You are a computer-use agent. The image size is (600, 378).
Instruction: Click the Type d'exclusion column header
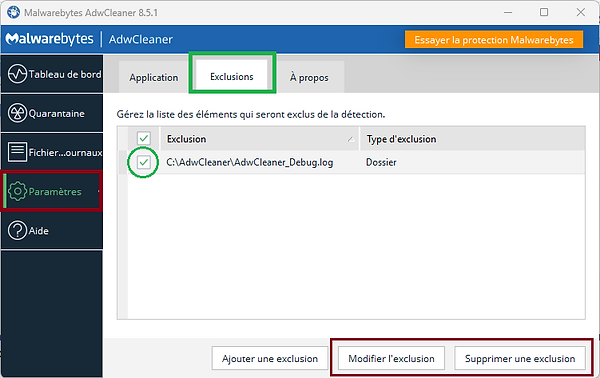(401, 139)
